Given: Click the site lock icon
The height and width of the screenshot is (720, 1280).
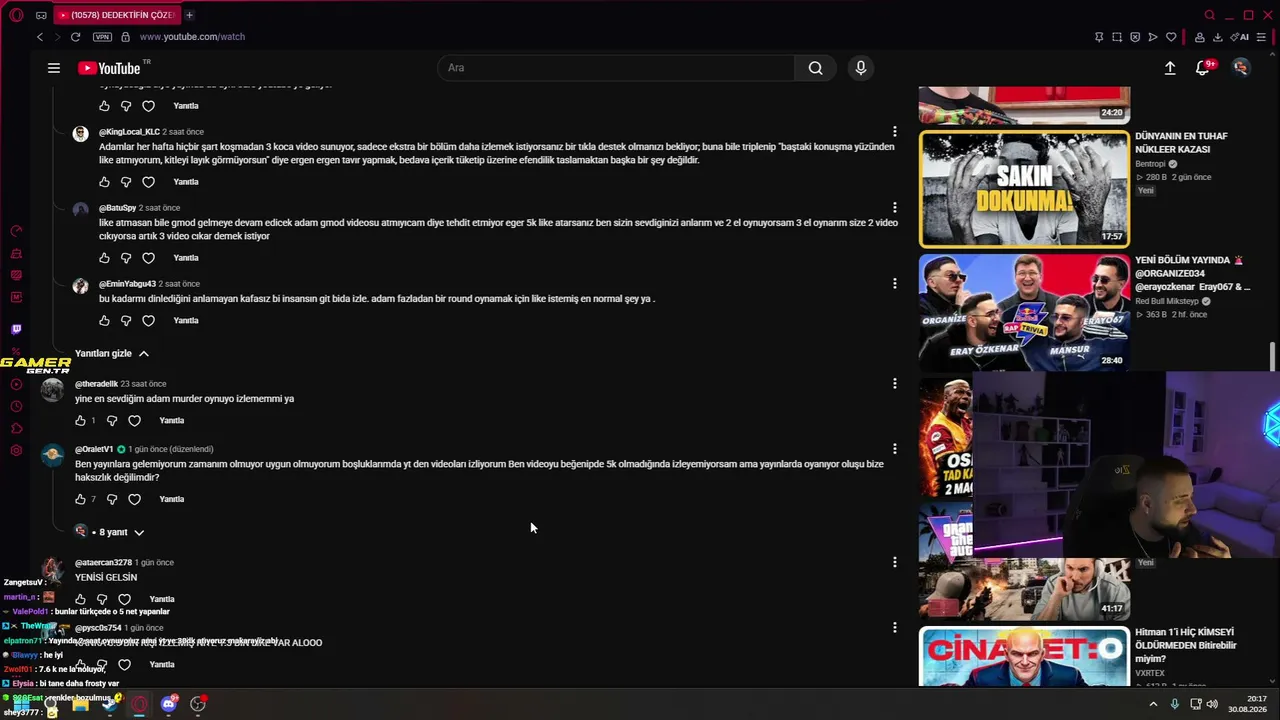Looking at the screenshot, I should (x=125, y=37).
